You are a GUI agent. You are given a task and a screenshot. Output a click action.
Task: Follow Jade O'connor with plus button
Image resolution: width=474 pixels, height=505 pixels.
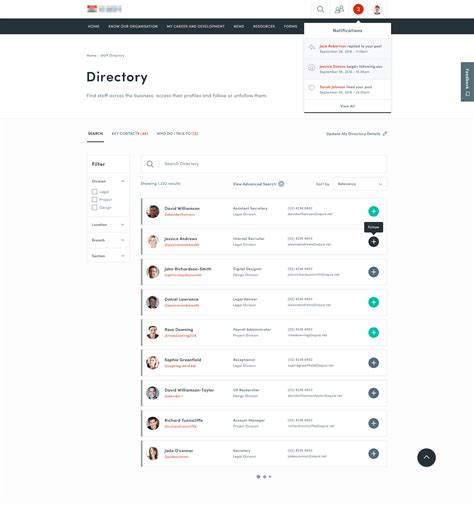click(x=373, y=454)
